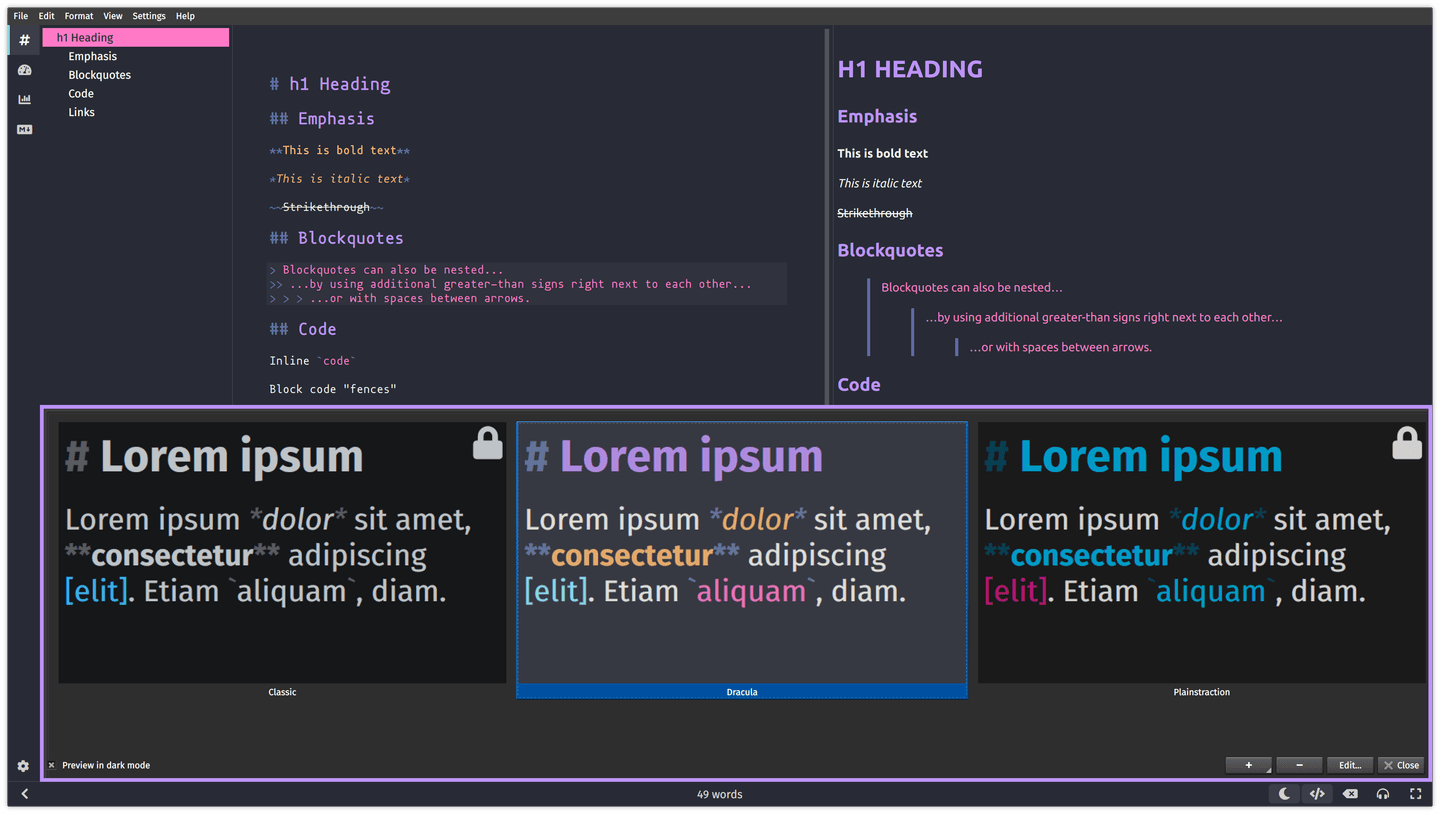Jump to Blockquotes in the outline
1440x814 pixels.
[x=99, y=75]
